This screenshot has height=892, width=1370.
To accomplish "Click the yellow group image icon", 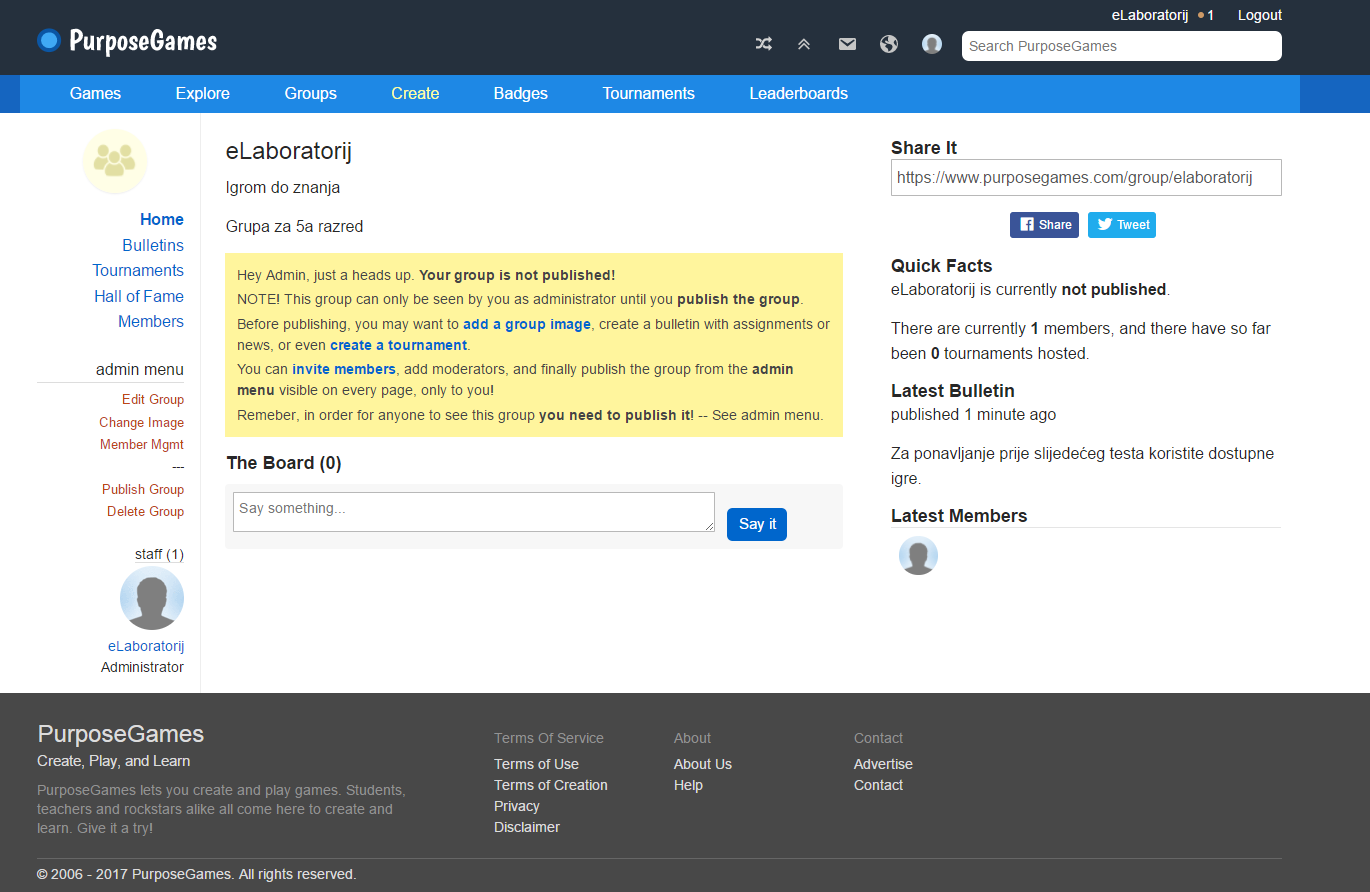I will tap(115, 161).
